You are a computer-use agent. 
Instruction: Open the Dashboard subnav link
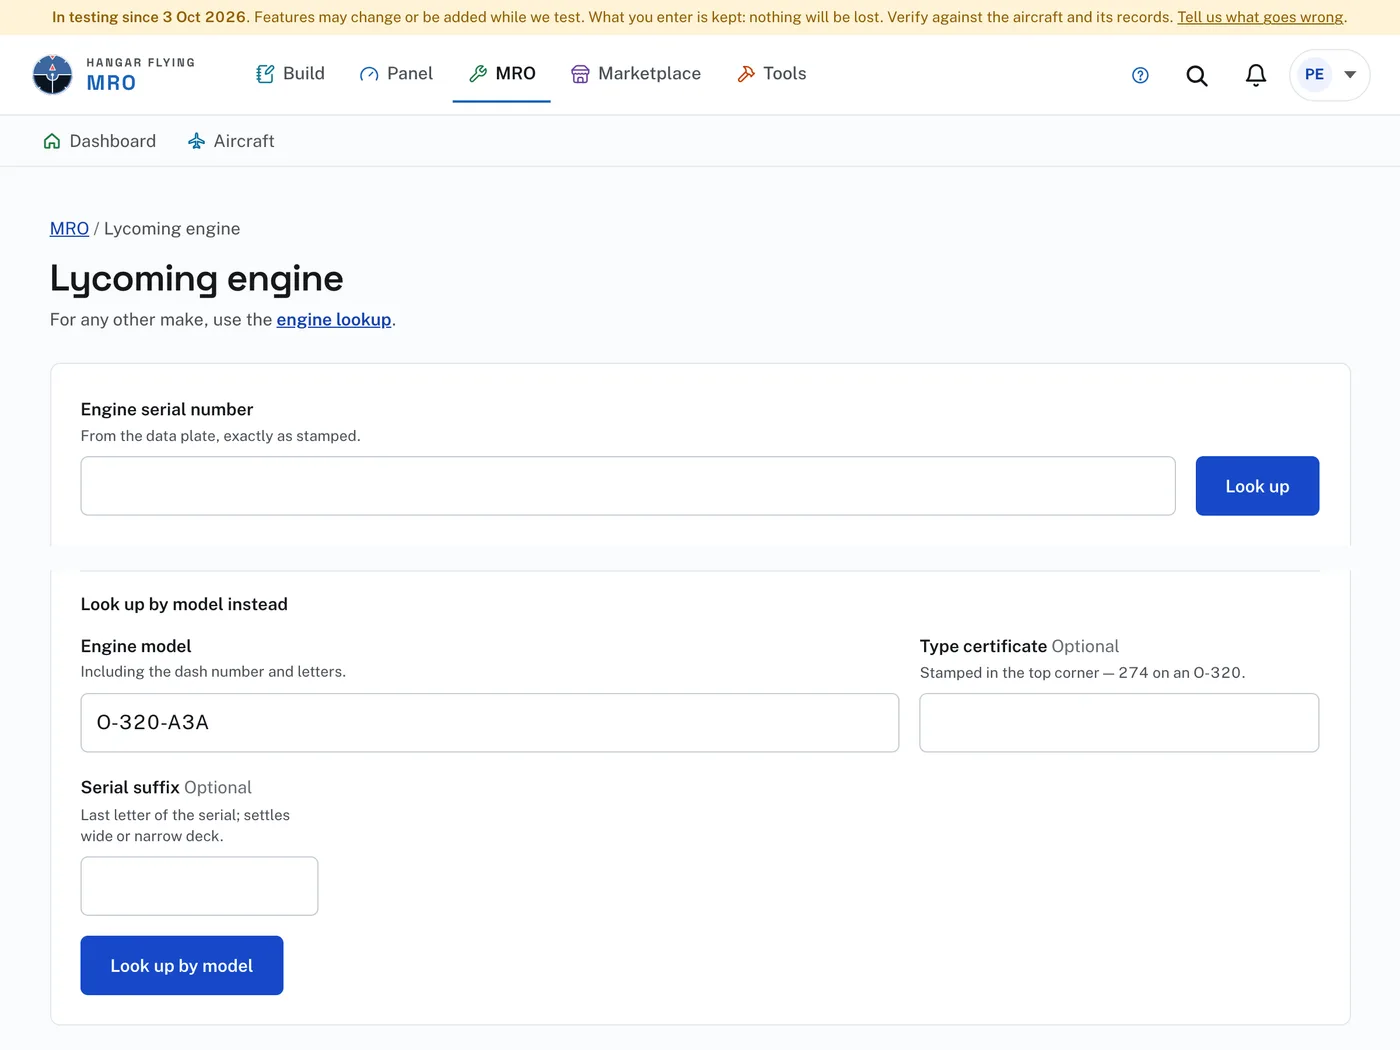click(x=100, y=141)
